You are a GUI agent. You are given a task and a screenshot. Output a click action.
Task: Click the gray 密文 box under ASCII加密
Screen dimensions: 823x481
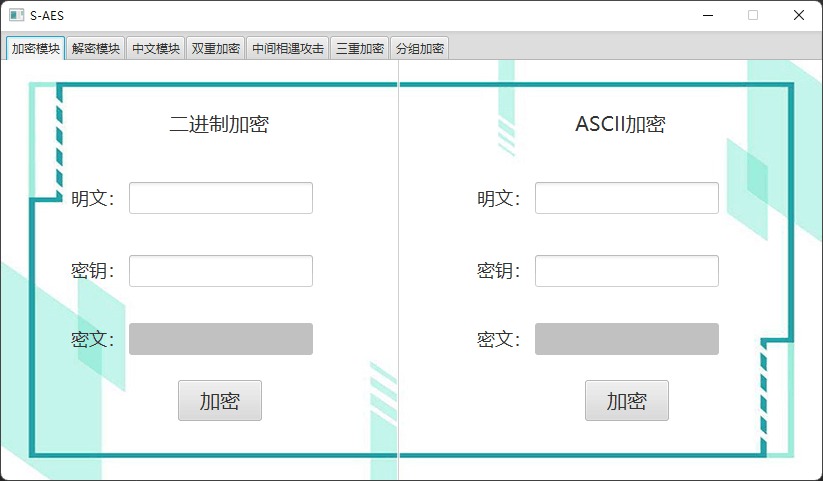coord(626,339)
